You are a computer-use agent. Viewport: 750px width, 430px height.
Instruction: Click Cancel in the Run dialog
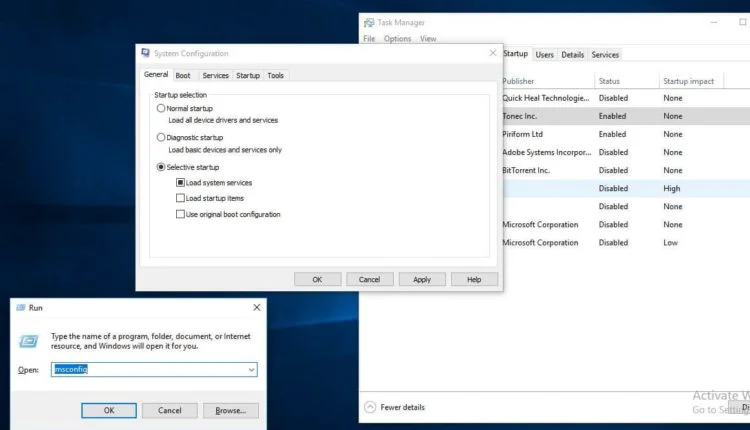click(170, 410)
